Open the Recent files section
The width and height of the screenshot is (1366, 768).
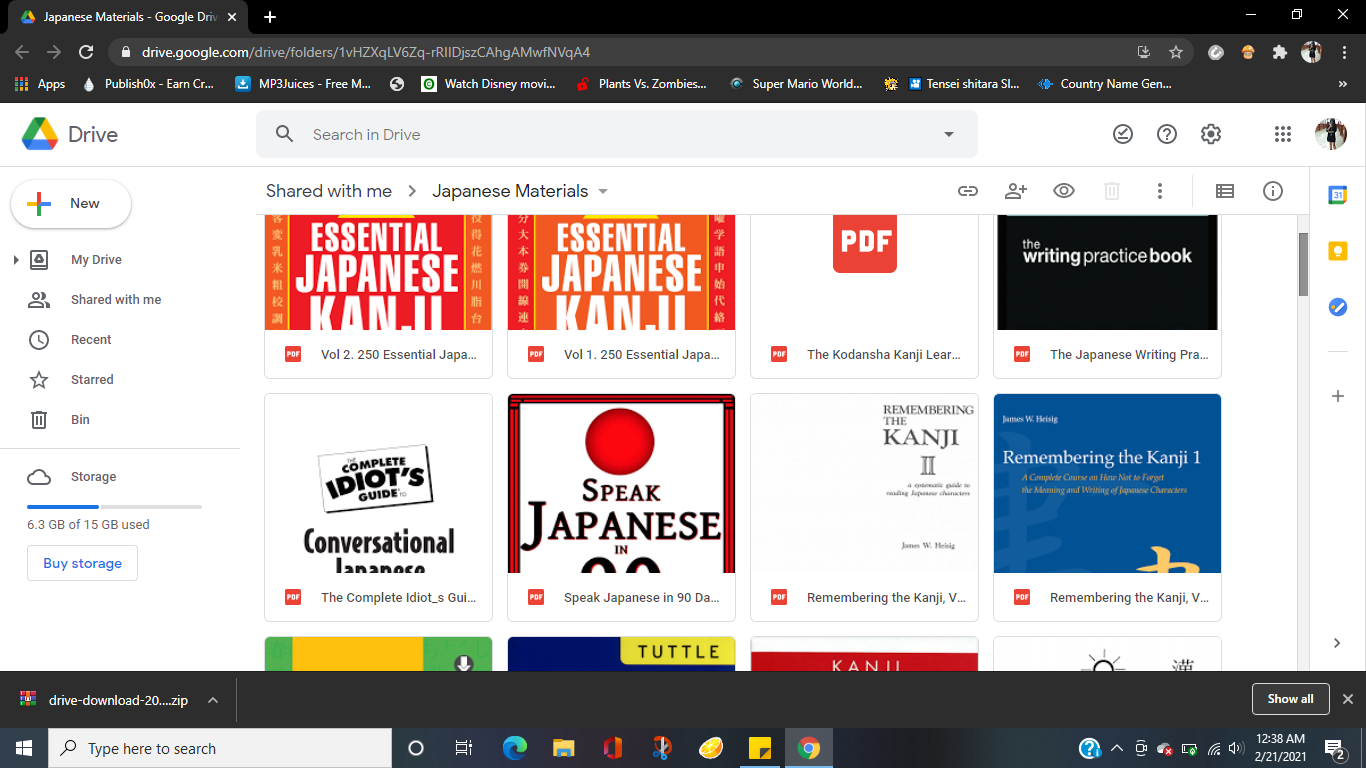(91, 340)
